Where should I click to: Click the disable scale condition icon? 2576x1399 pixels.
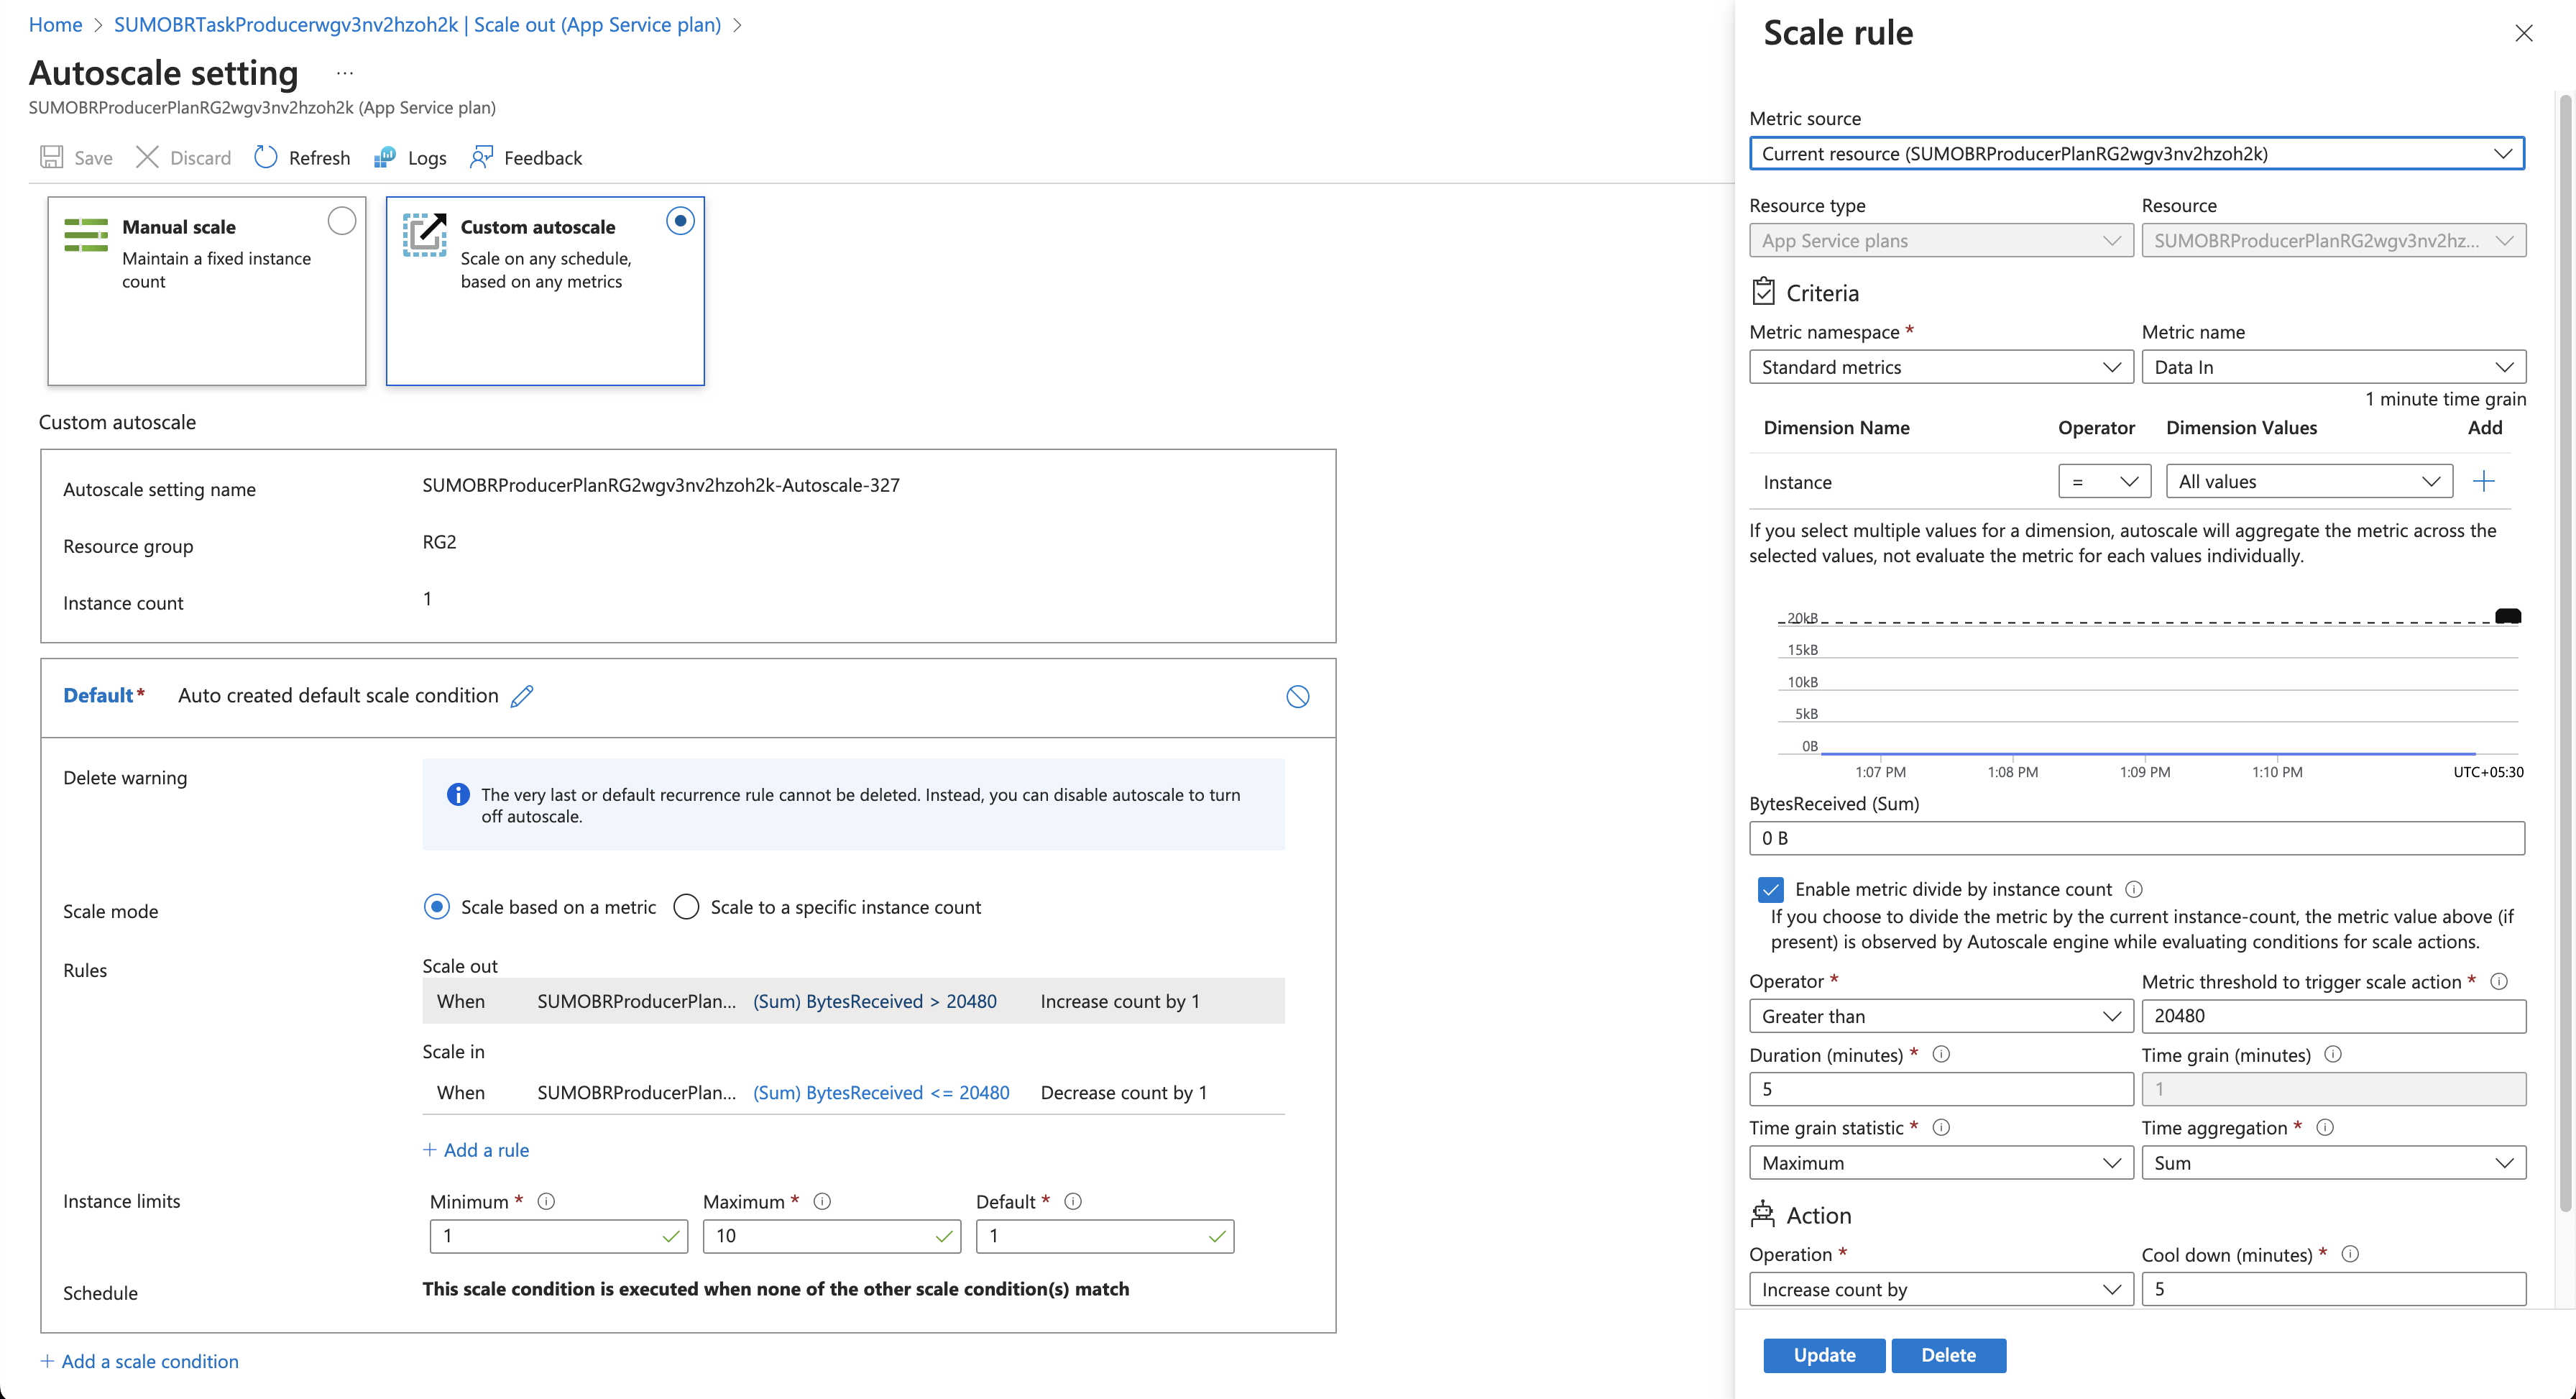pyautogui.click(x=1297, y=697)
